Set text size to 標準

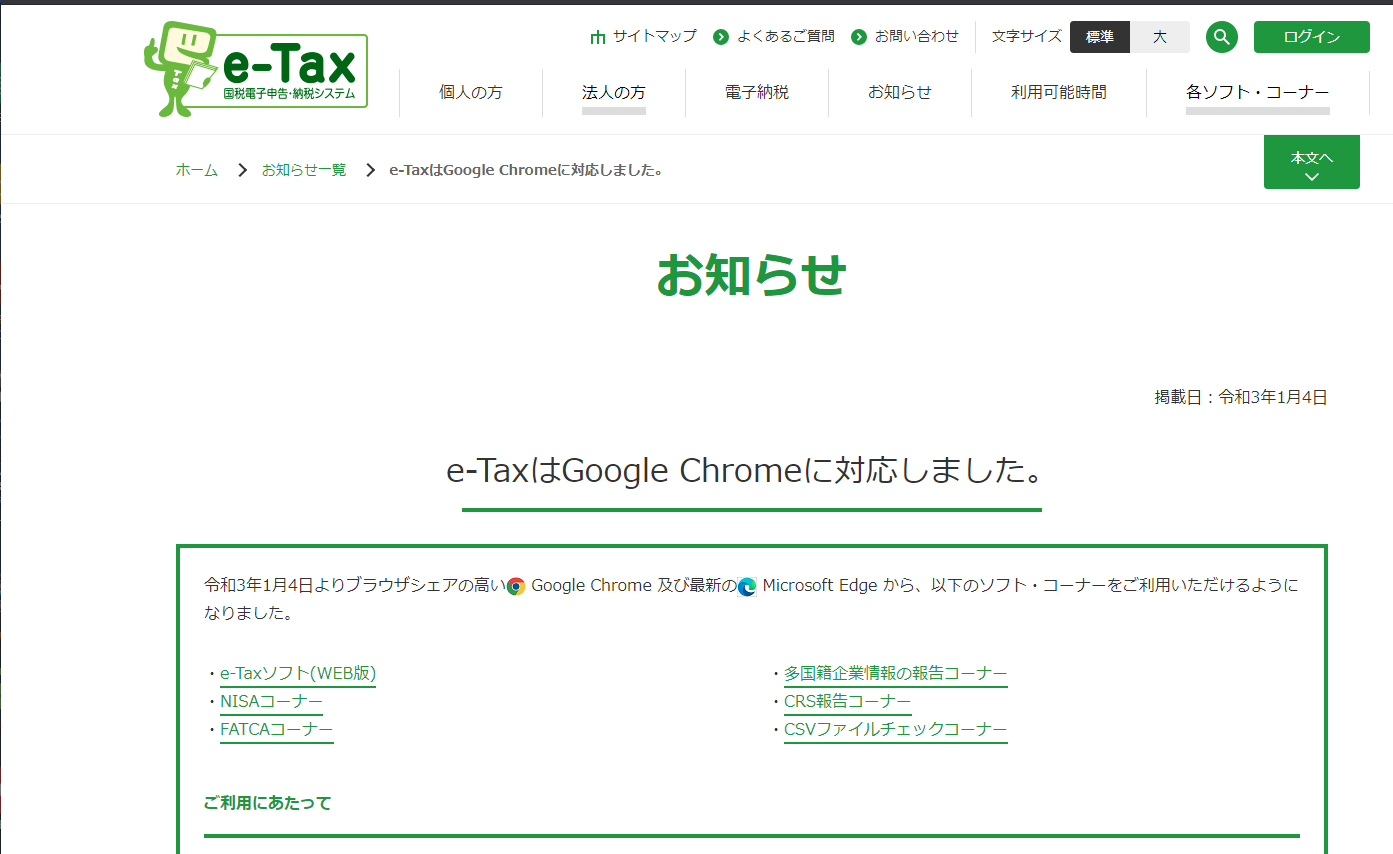click(1100, 37)
